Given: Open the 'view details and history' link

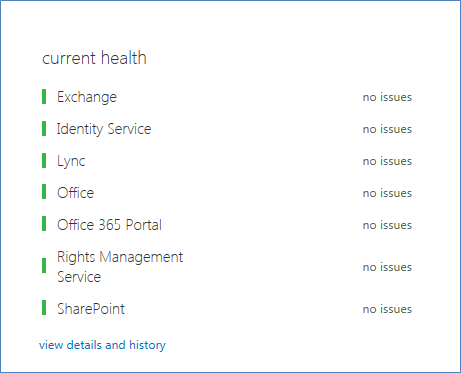Looking at the screenshot, I should coord(102,345).
